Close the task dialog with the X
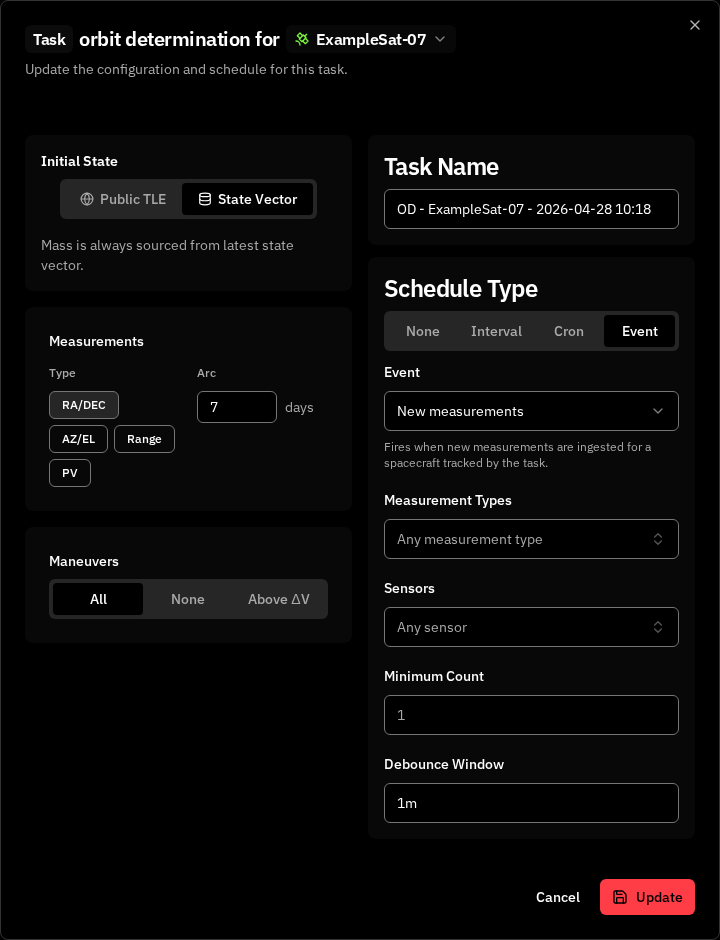720x940 pixels. (x=695, y=25)
